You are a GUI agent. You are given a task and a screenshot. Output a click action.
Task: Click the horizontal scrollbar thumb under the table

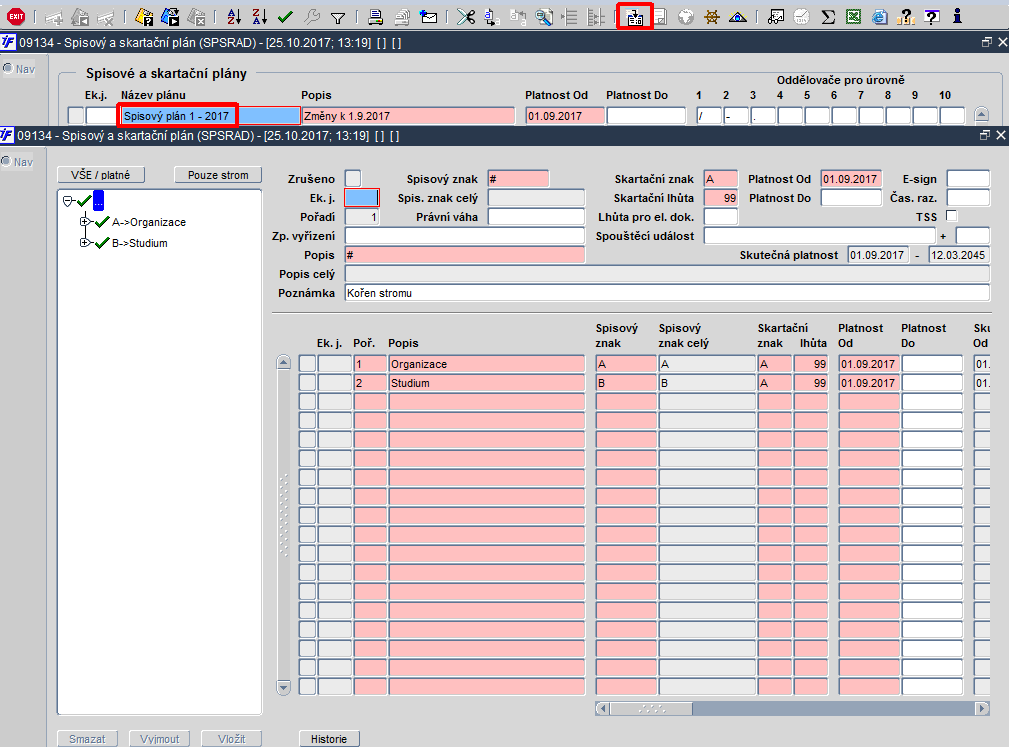pyautogui.click(x=651, y=708)
